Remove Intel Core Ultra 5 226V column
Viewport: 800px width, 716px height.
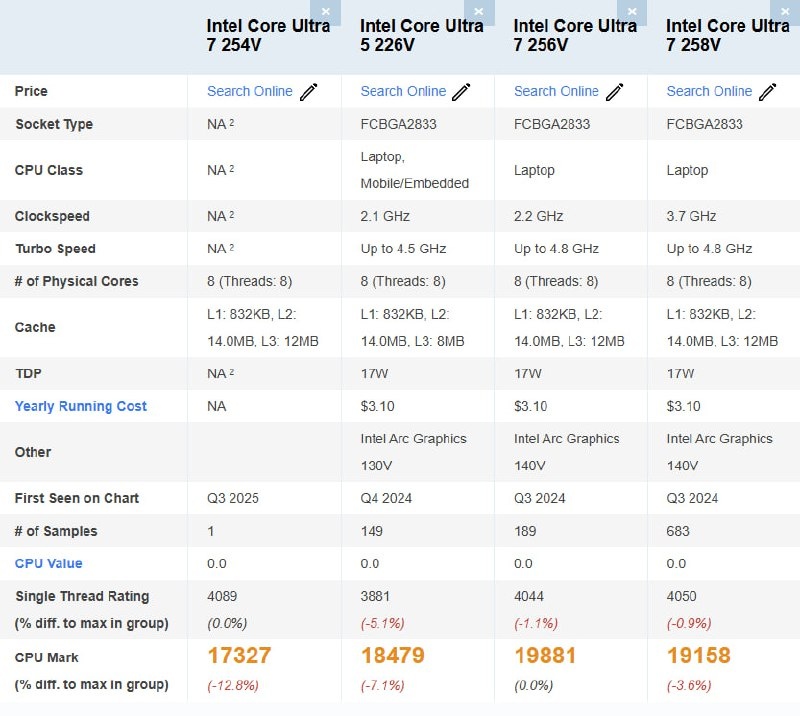coord(479,12)
